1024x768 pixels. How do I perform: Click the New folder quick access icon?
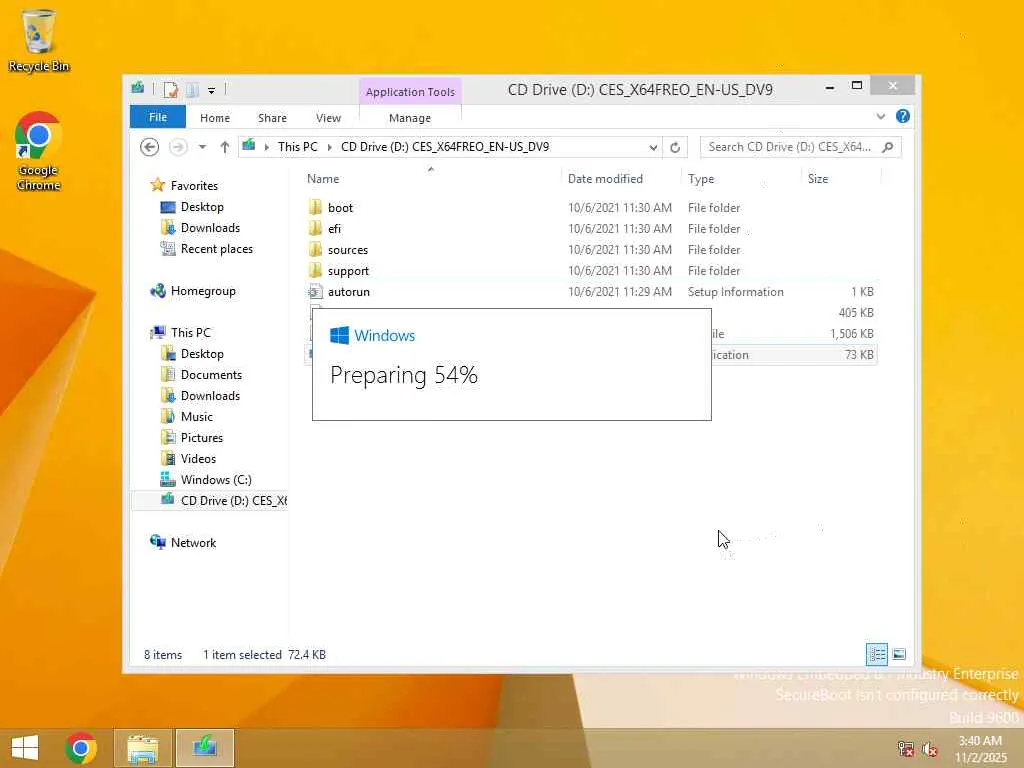point(193,89)
